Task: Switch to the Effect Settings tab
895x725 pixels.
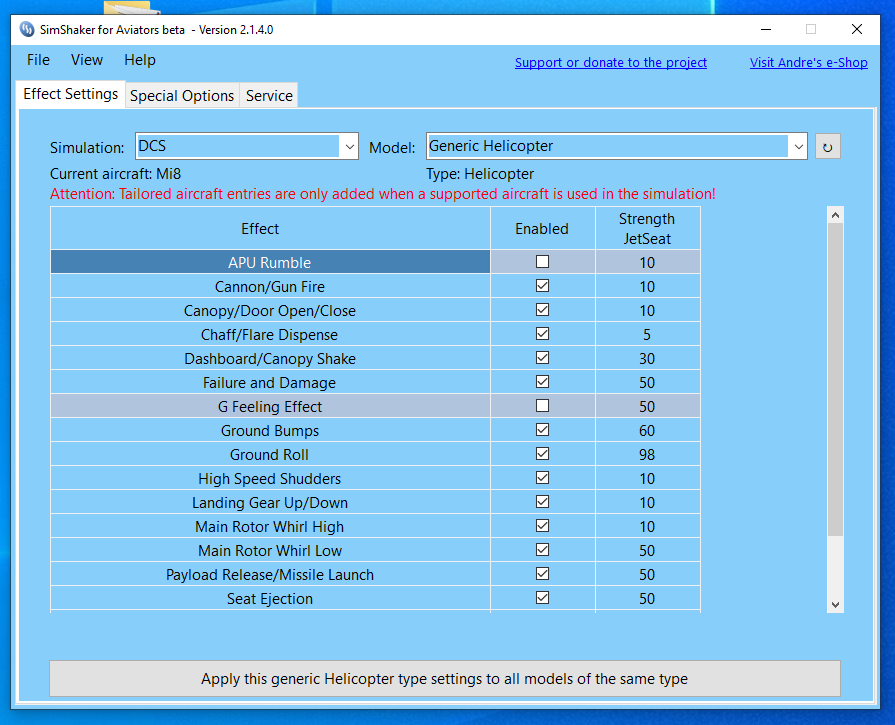Action: tap(71, 94)
